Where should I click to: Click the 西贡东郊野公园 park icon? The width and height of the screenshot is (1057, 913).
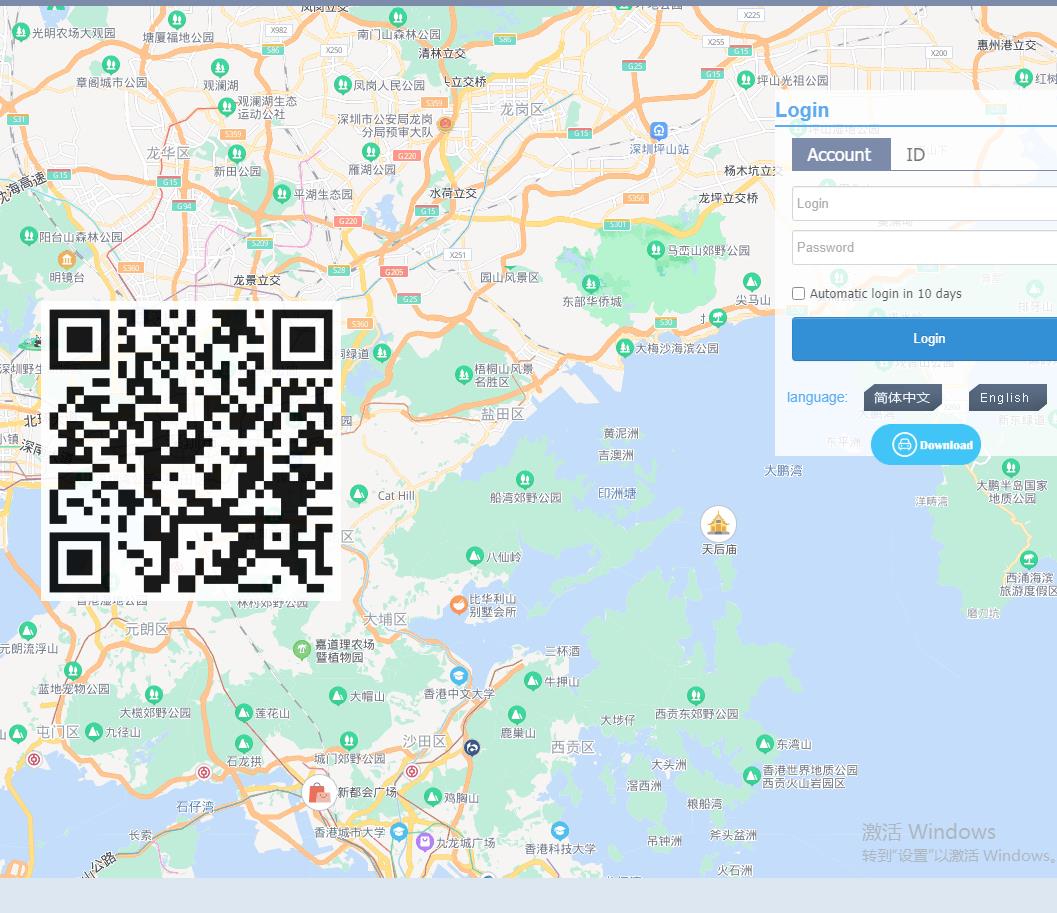point(696,695)
